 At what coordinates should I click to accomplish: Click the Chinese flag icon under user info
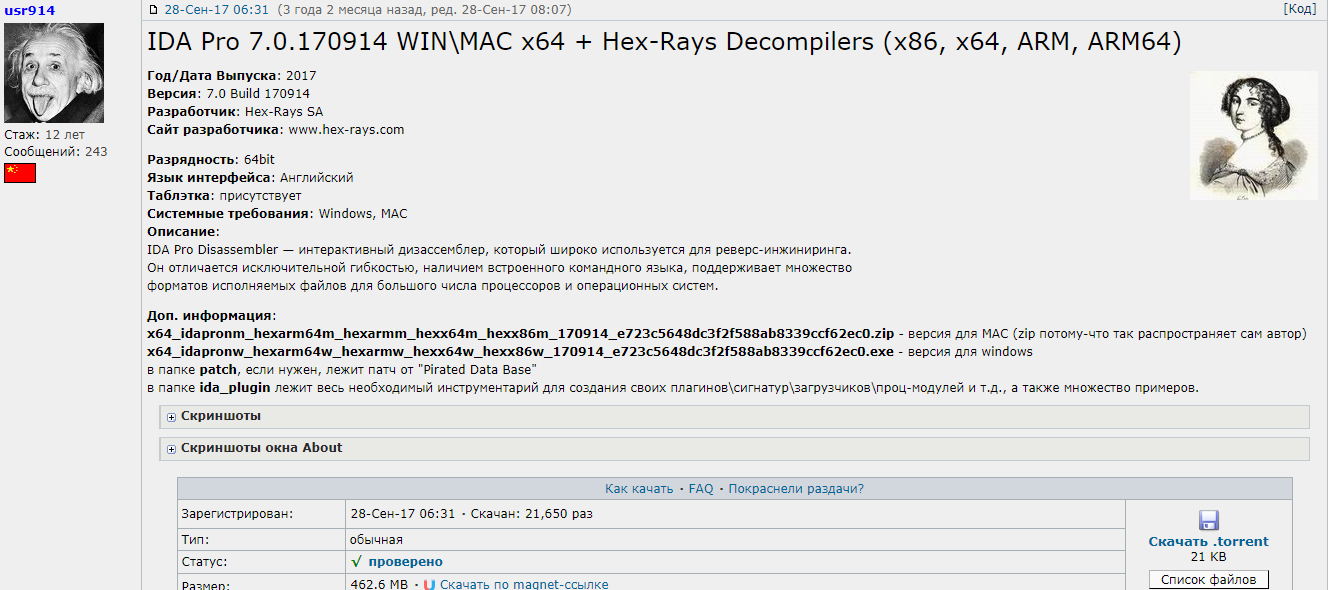tap(20, 173)
